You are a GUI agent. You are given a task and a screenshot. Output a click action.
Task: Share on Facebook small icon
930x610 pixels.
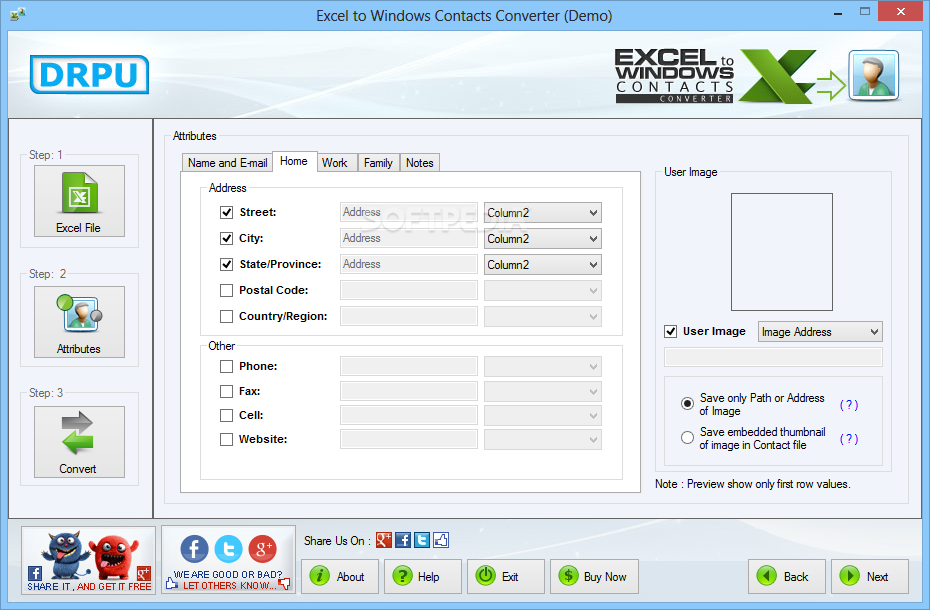[403, 540]
